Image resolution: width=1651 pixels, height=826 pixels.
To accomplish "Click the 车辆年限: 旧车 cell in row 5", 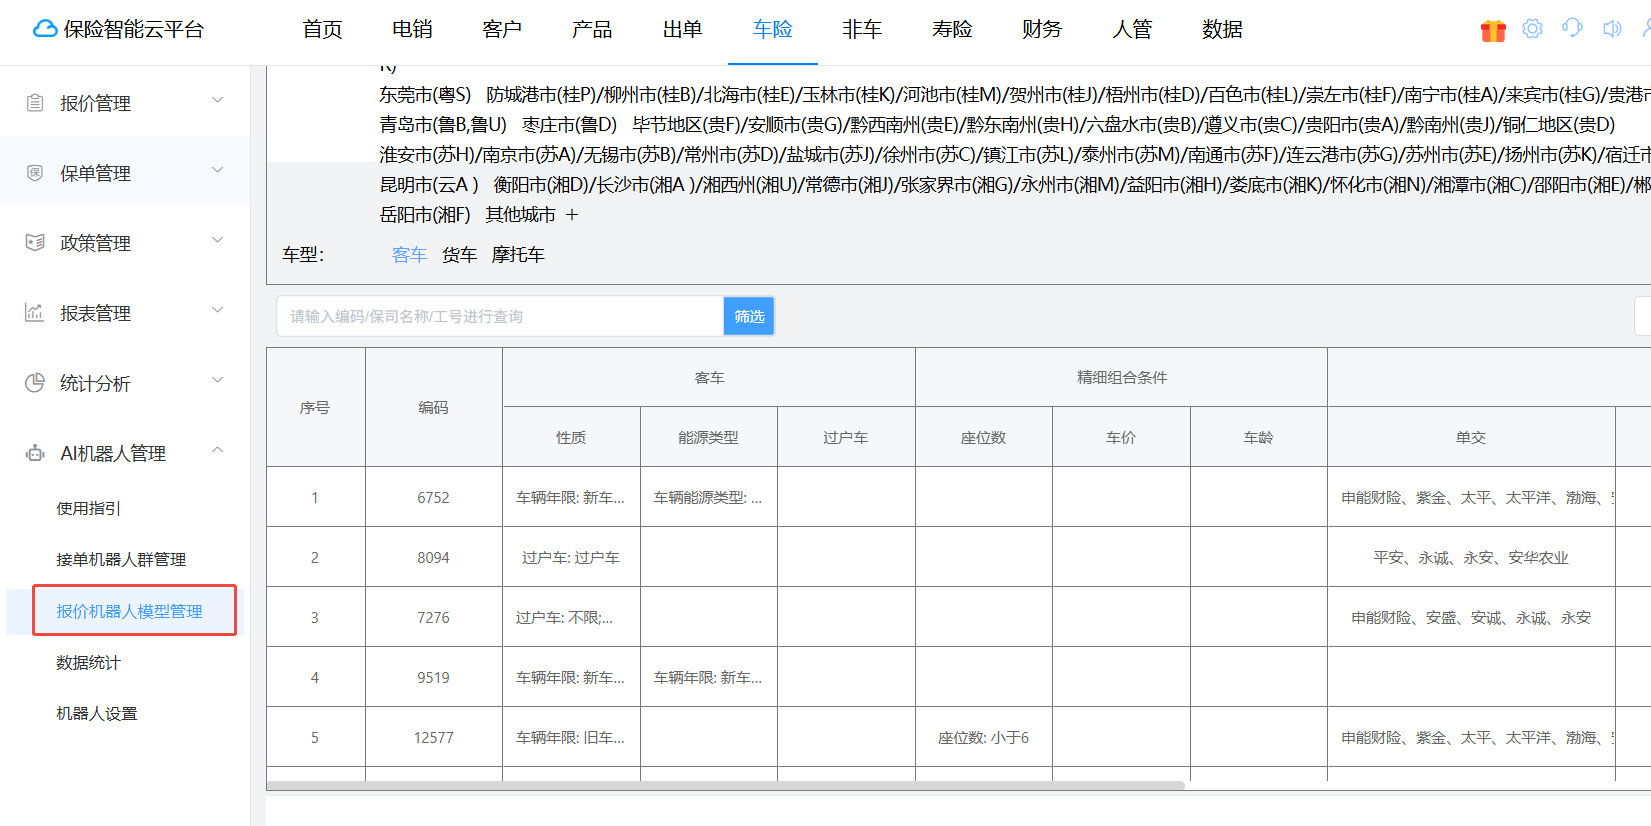I will point(570,737).
